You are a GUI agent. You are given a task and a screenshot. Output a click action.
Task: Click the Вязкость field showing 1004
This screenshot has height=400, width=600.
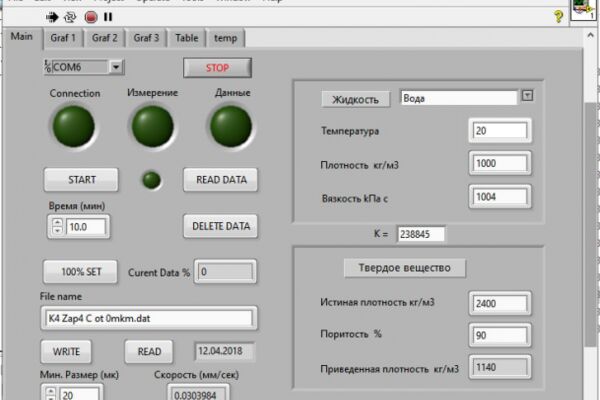[x=500, y=197]
